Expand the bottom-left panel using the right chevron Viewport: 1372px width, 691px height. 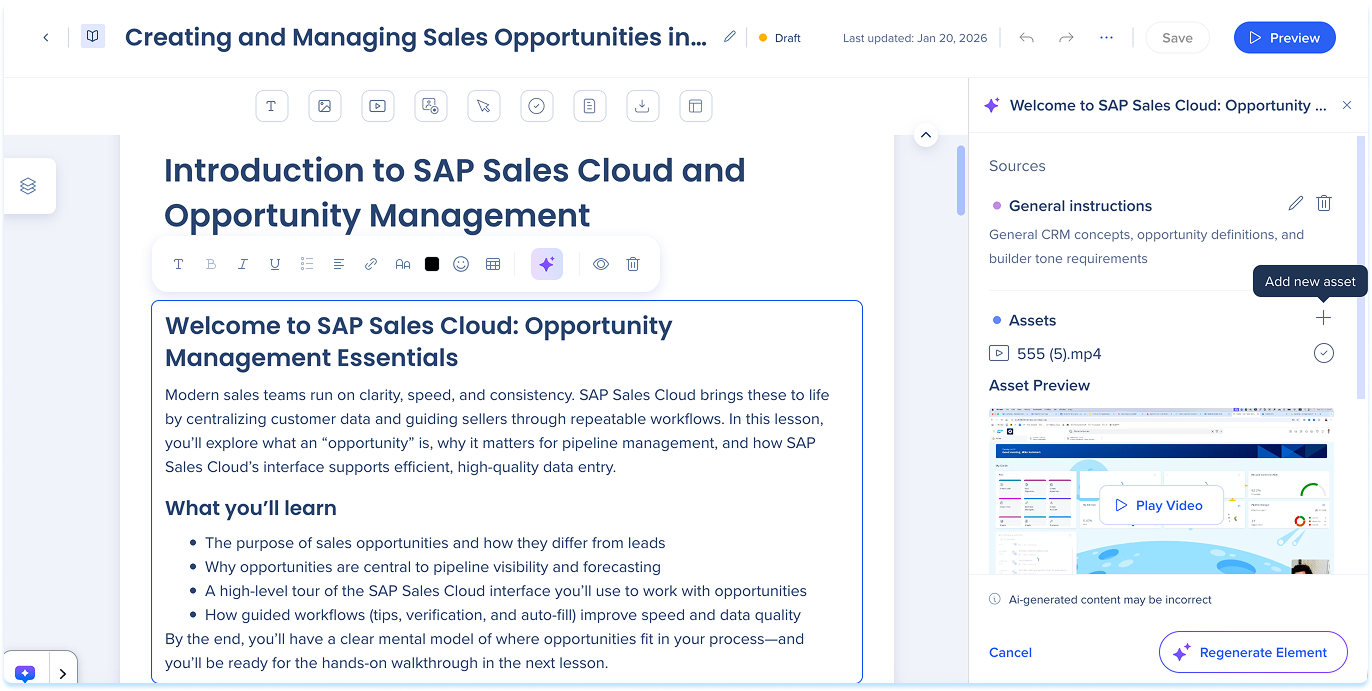tap(62, 674)
